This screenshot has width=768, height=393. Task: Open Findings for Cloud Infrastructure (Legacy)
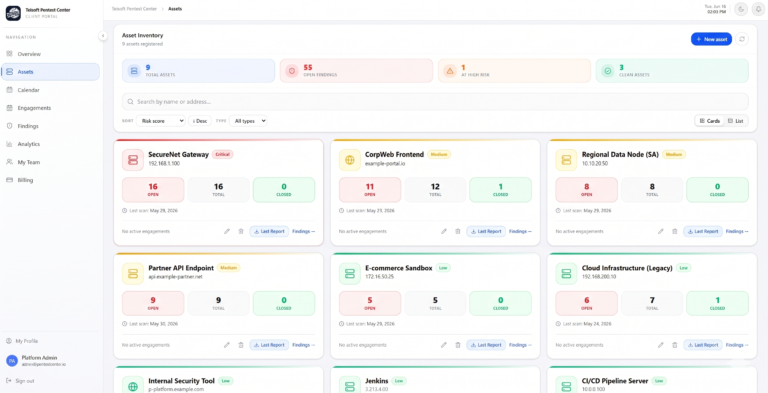click(x=737, y=345)
